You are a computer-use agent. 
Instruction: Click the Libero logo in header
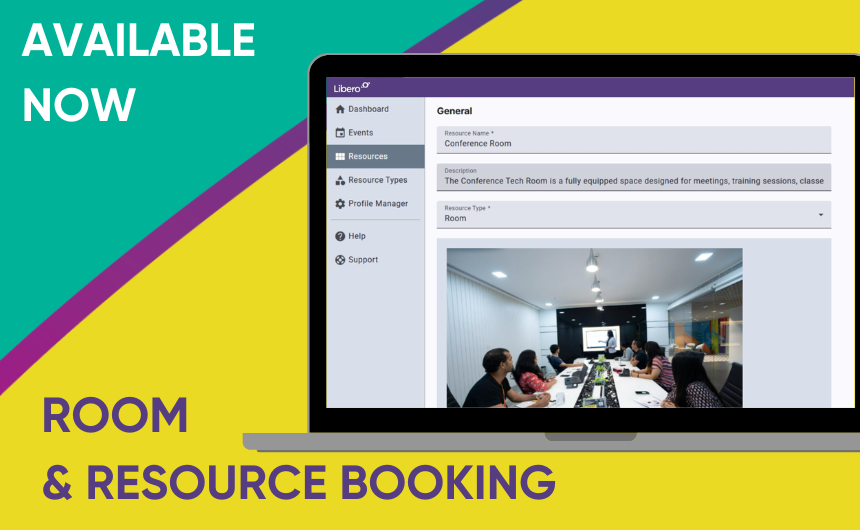[352, 88]
